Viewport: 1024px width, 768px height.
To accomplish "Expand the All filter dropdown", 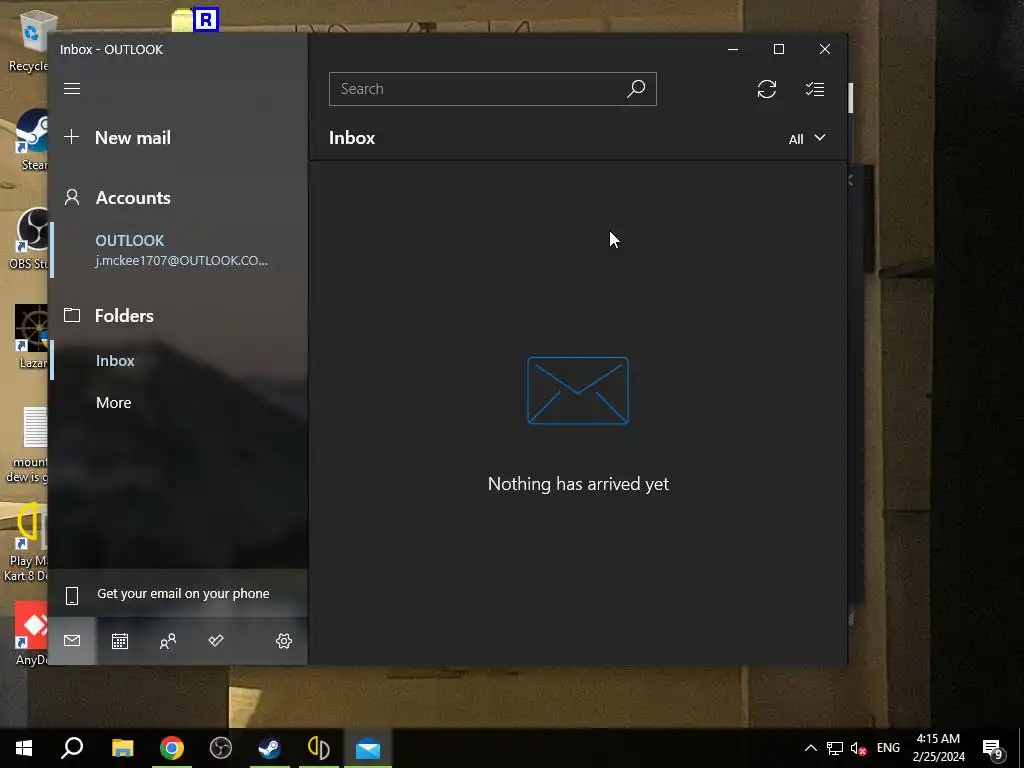I will 807,138.
